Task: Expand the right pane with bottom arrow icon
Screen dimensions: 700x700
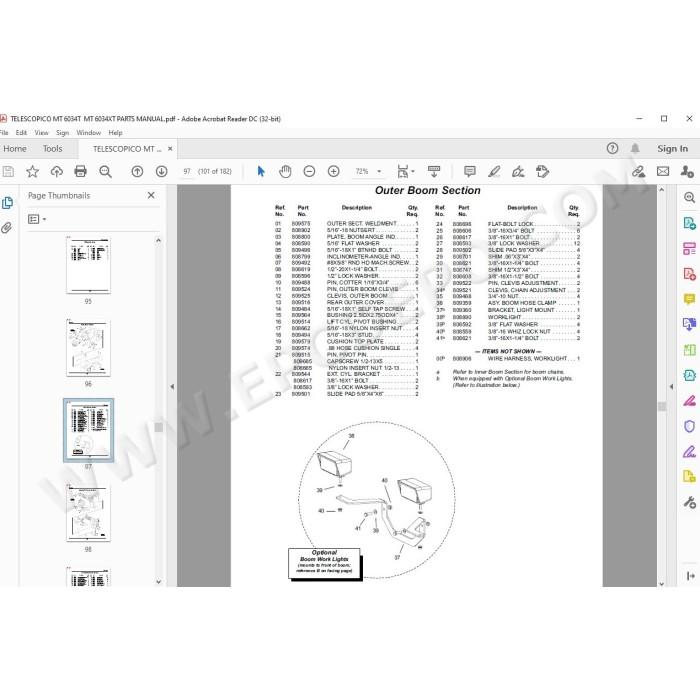Action: (x=690, y=576)
